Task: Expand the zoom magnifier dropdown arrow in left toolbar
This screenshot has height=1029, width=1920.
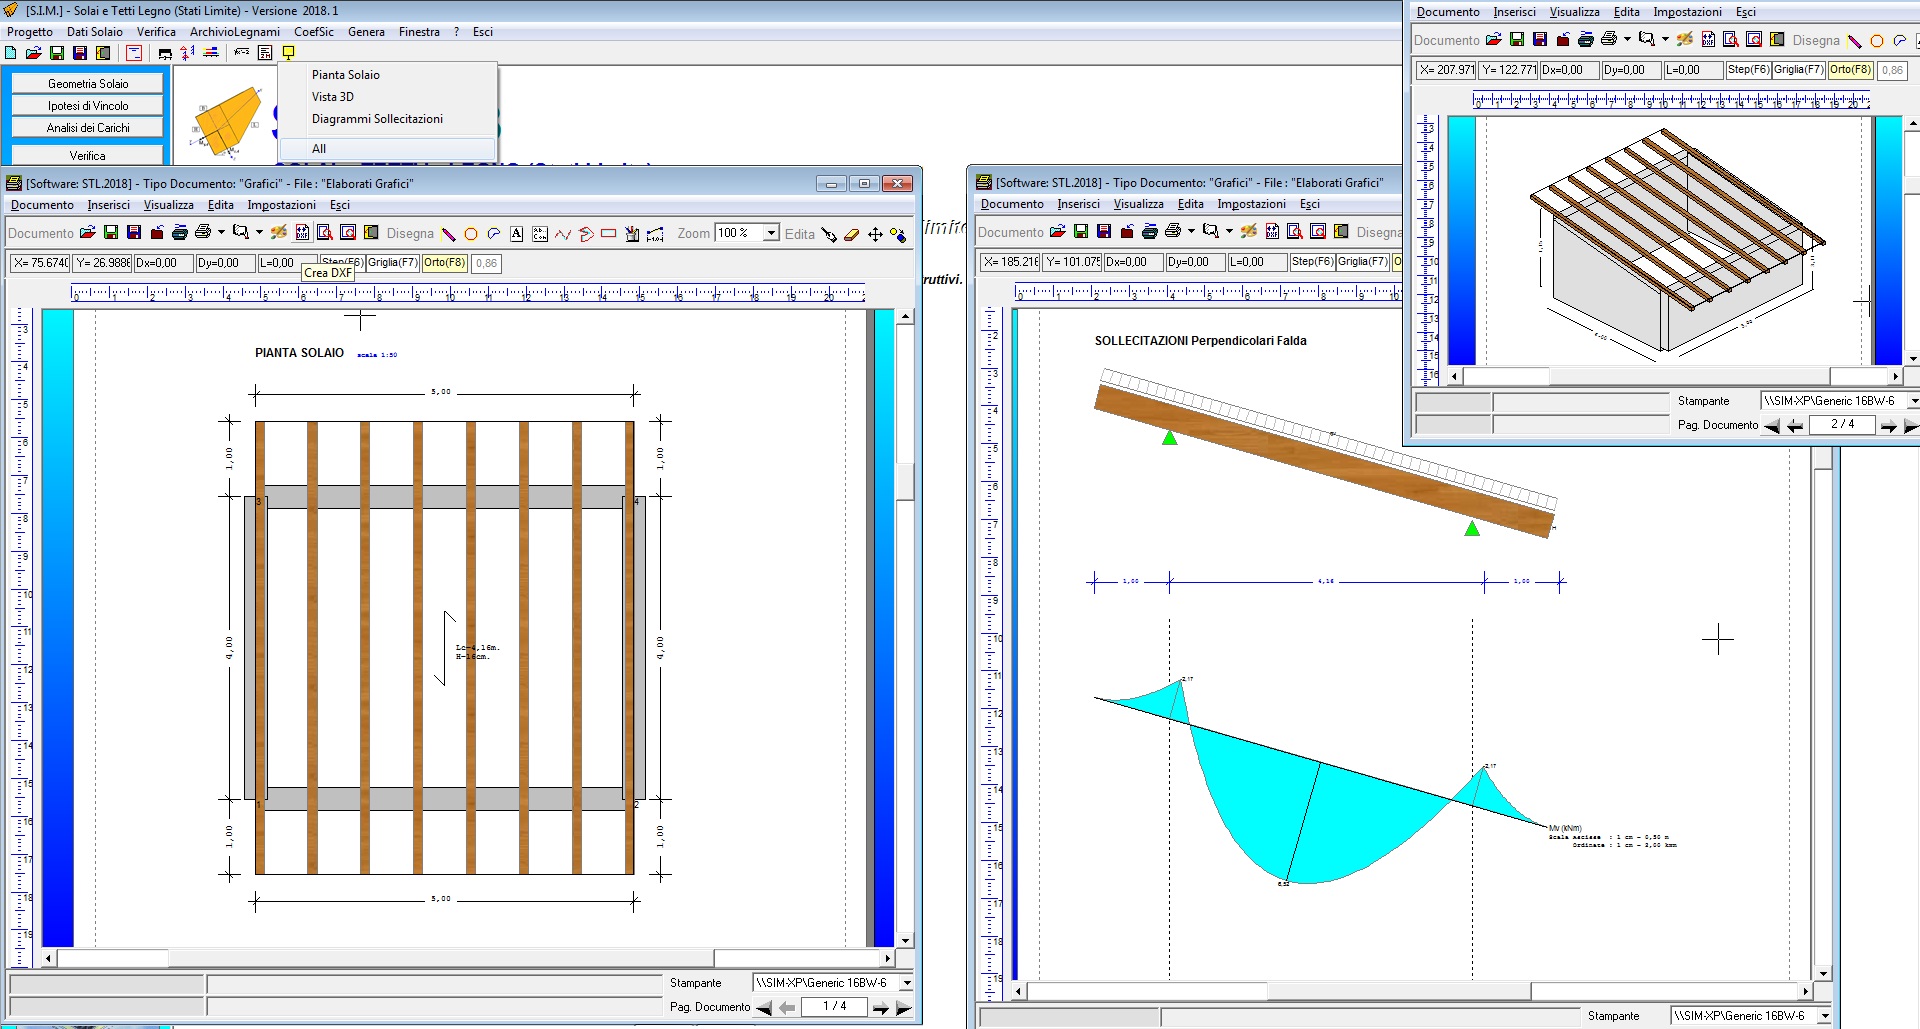Action: (x=259, y=233)
